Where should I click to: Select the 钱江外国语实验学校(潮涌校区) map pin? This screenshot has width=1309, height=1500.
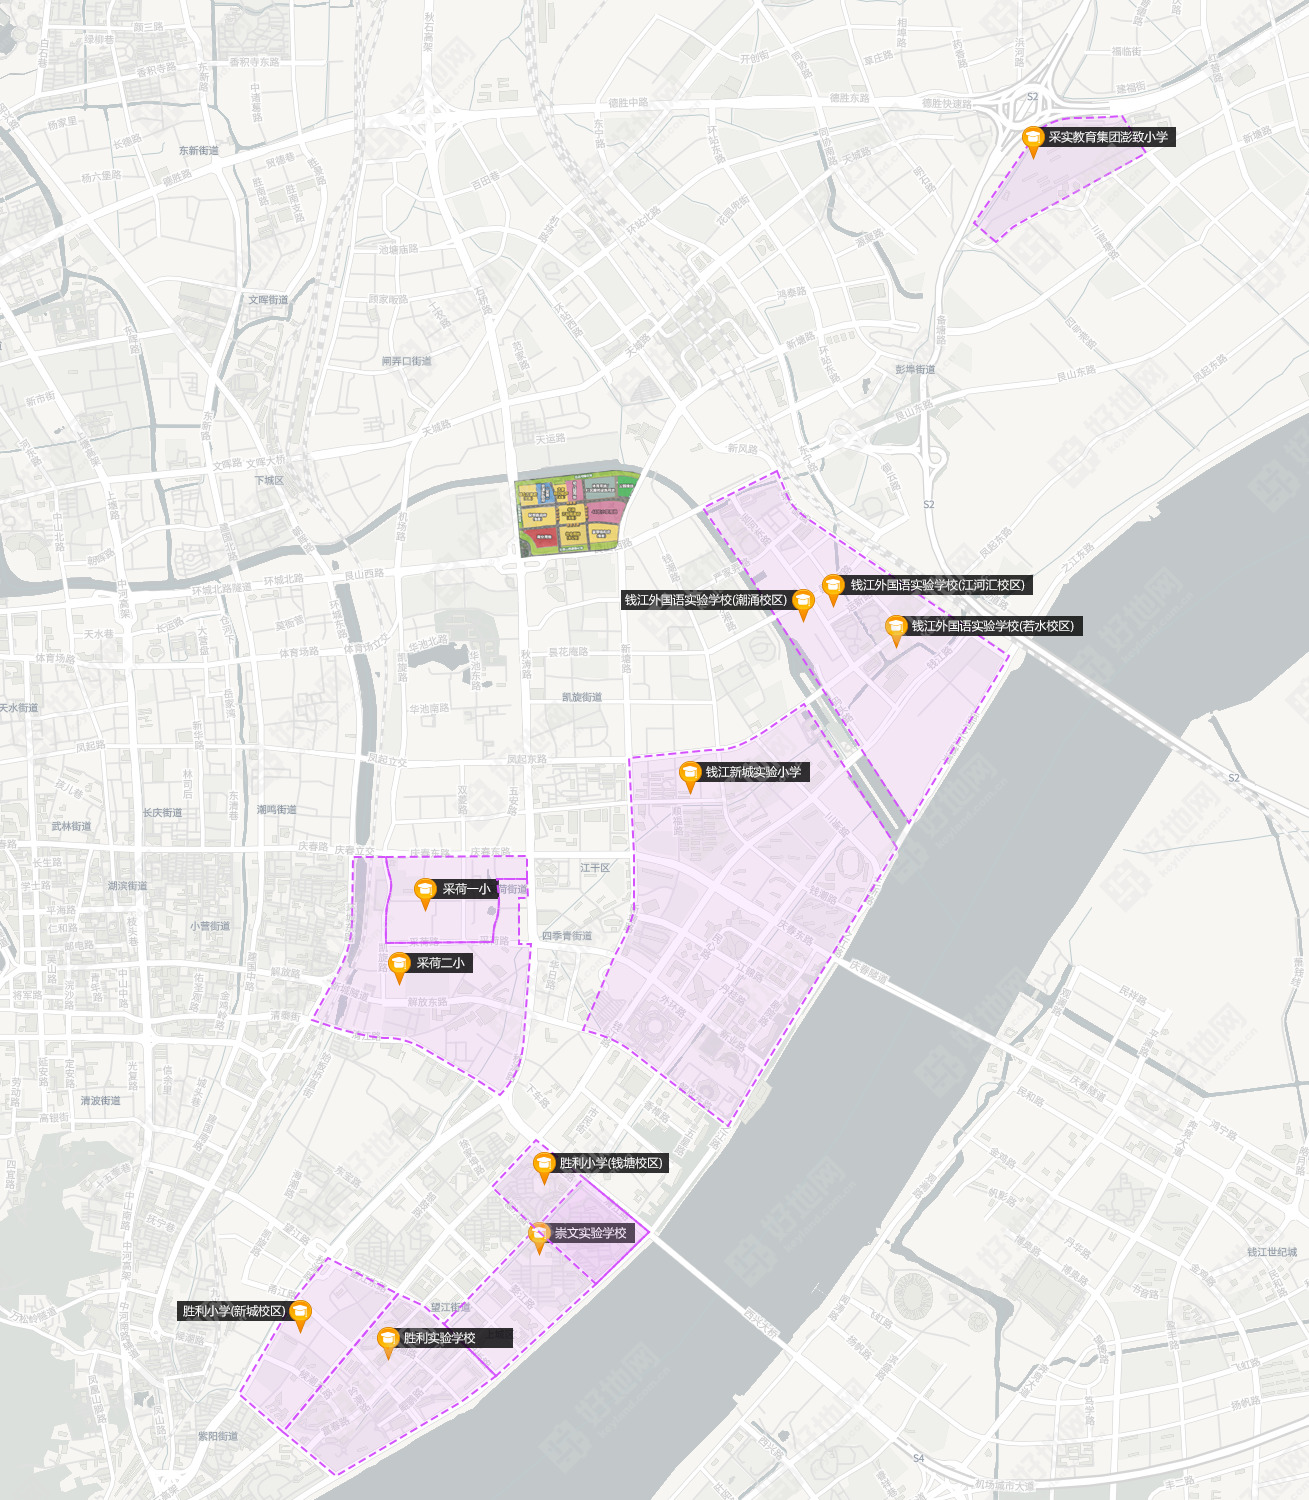[802, 601]
